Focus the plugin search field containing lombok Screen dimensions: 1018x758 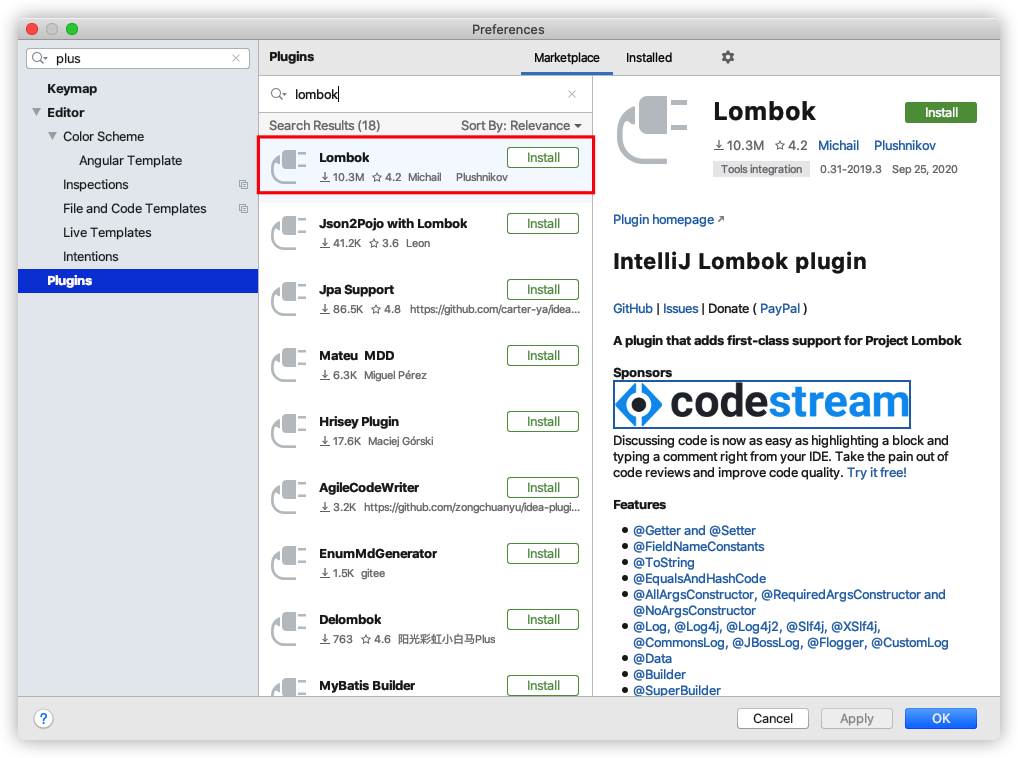[425, 94]
